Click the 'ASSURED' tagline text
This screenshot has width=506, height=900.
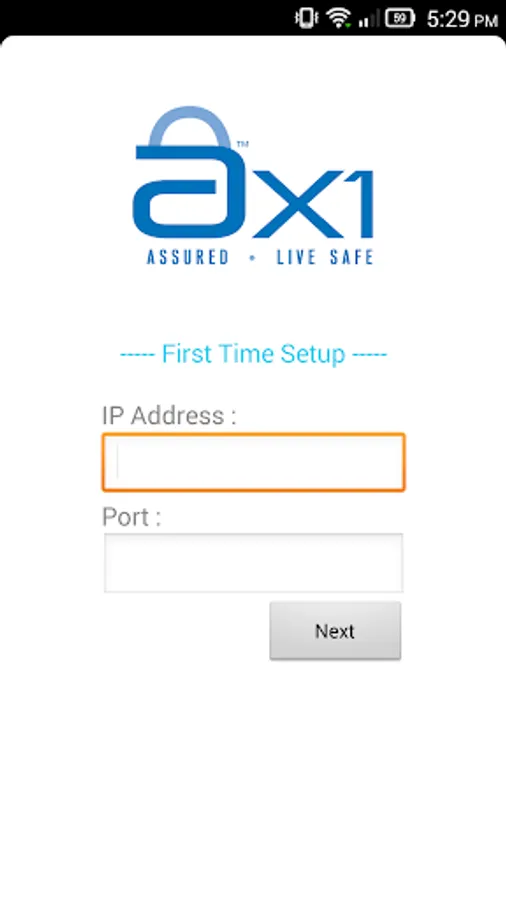tap(188, 257)
